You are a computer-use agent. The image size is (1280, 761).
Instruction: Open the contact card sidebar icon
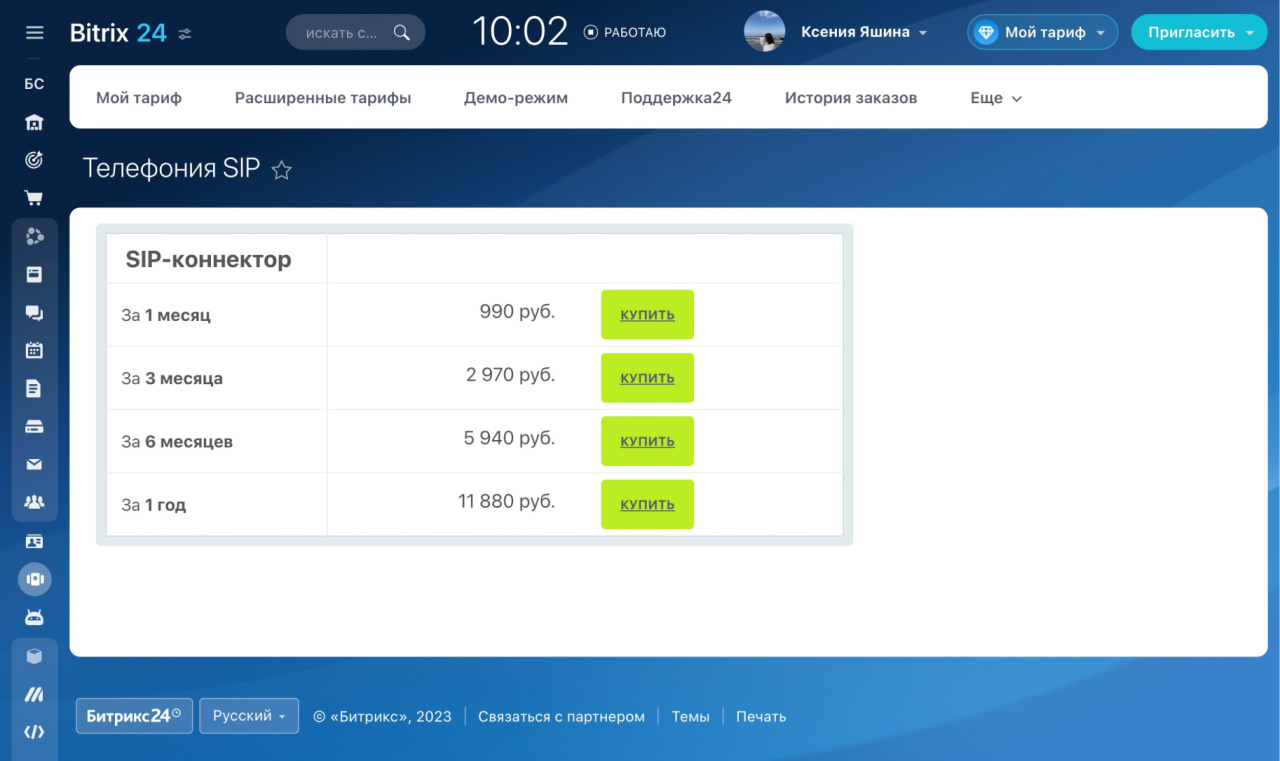tap(34, 541)
